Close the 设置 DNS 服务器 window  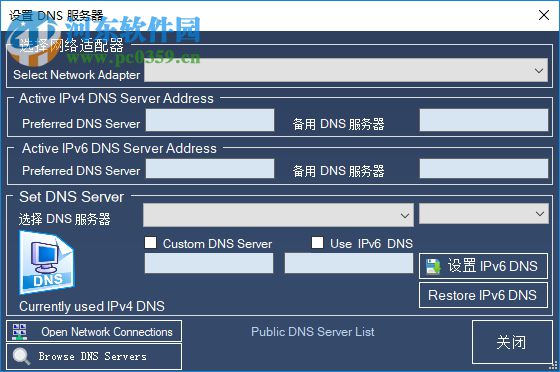tap(544, 15)
